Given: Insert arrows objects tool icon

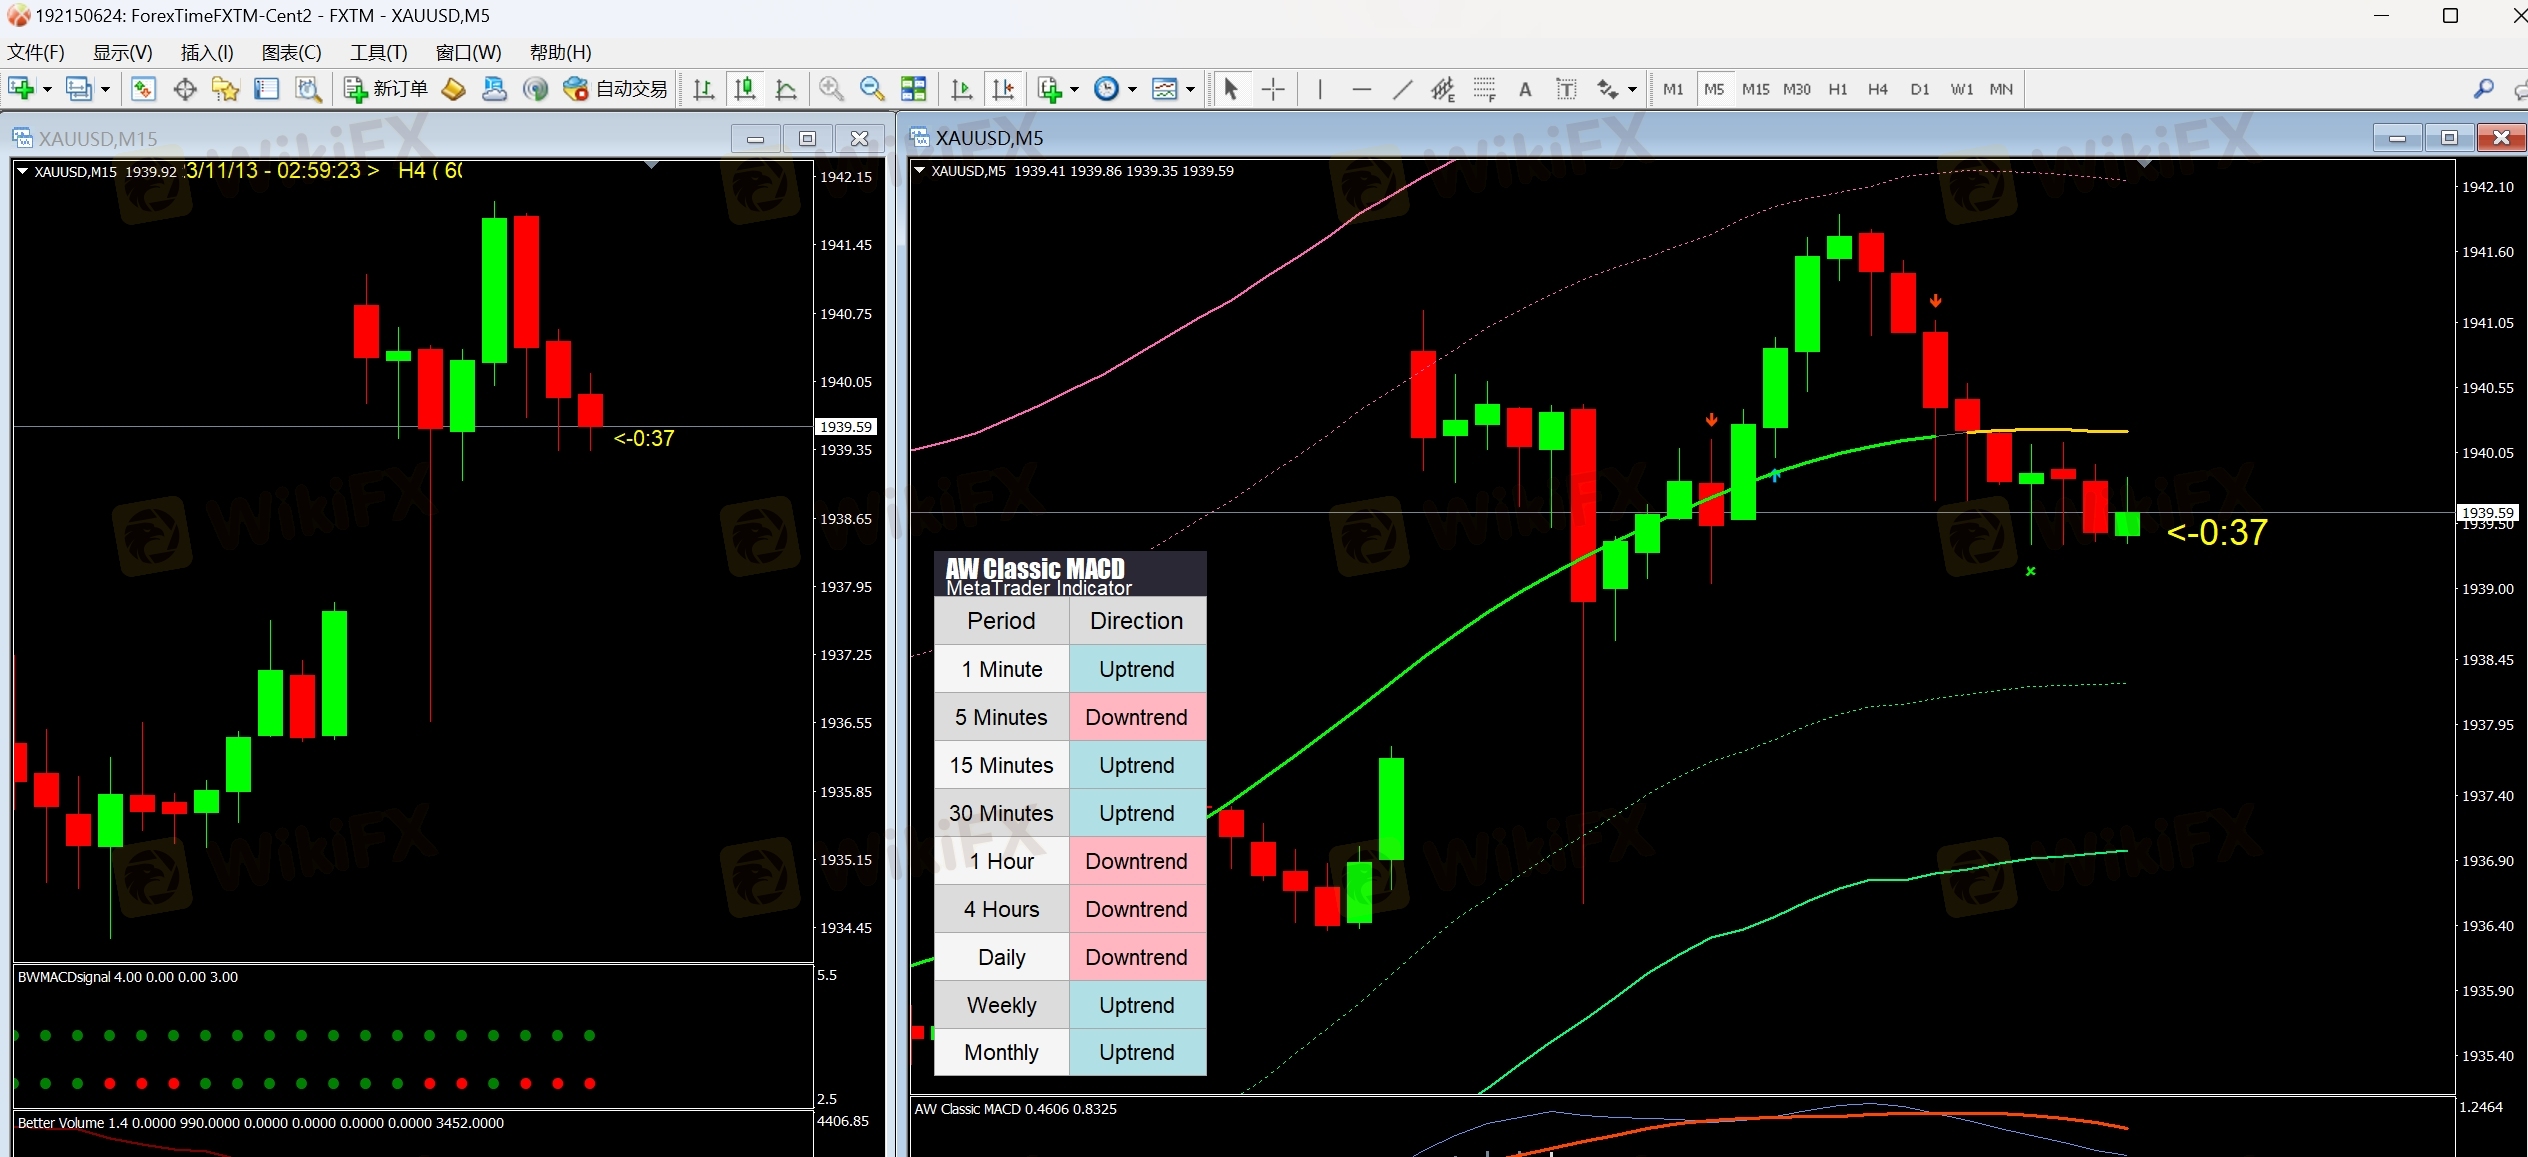Looking at the screenshot, I should (x=1607, y=89).
